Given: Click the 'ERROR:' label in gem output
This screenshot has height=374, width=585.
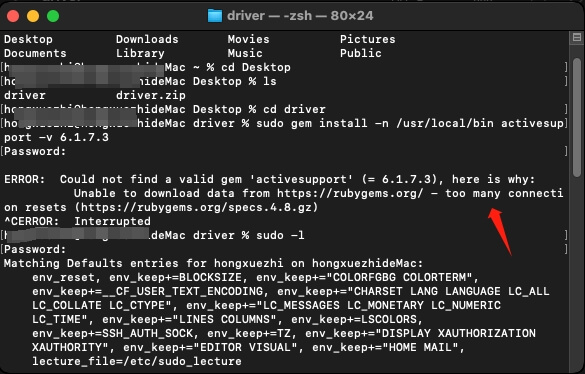Looking at the screenshot, I should coord(24,179).
